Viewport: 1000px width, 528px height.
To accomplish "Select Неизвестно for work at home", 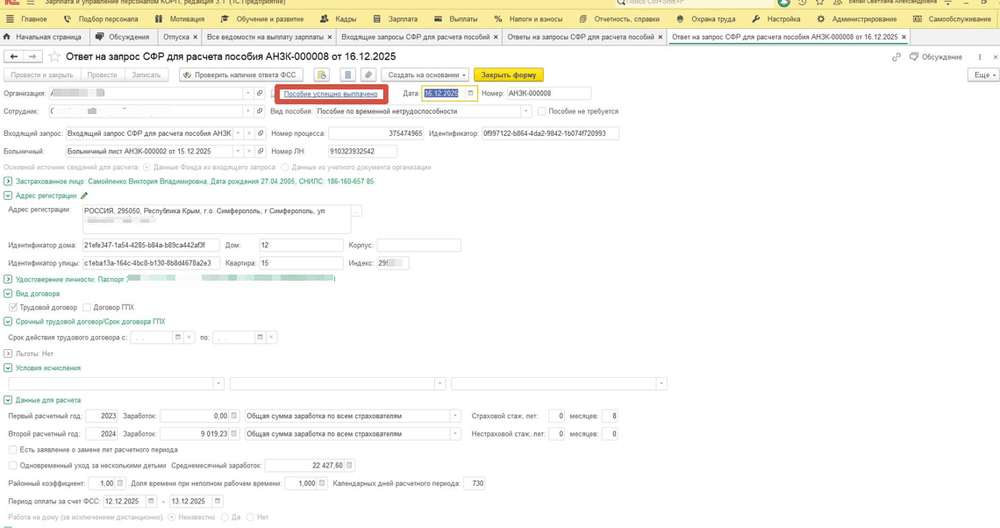I will (x=171, y=517).
